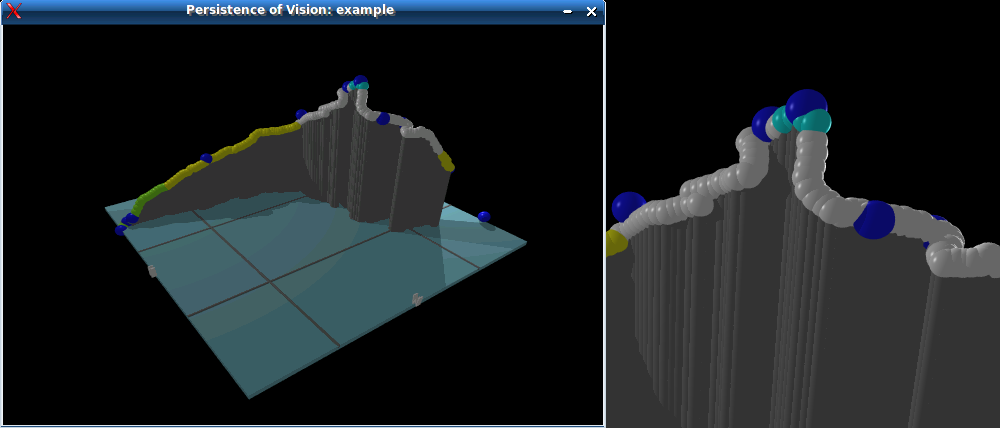1000x428 pixels.
Task: Minimize the Persistence of Vision window
Action: click(568, 11)
